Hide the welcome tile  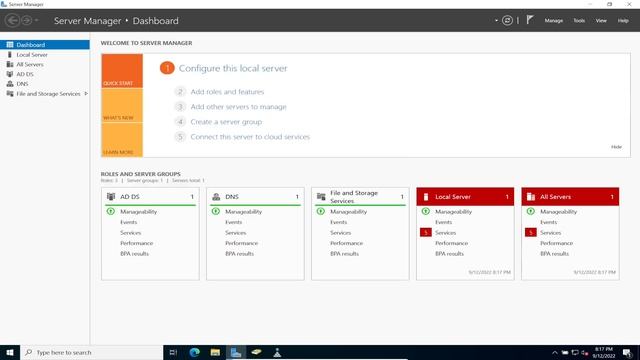pyautogui.click(x=616, y=147)
